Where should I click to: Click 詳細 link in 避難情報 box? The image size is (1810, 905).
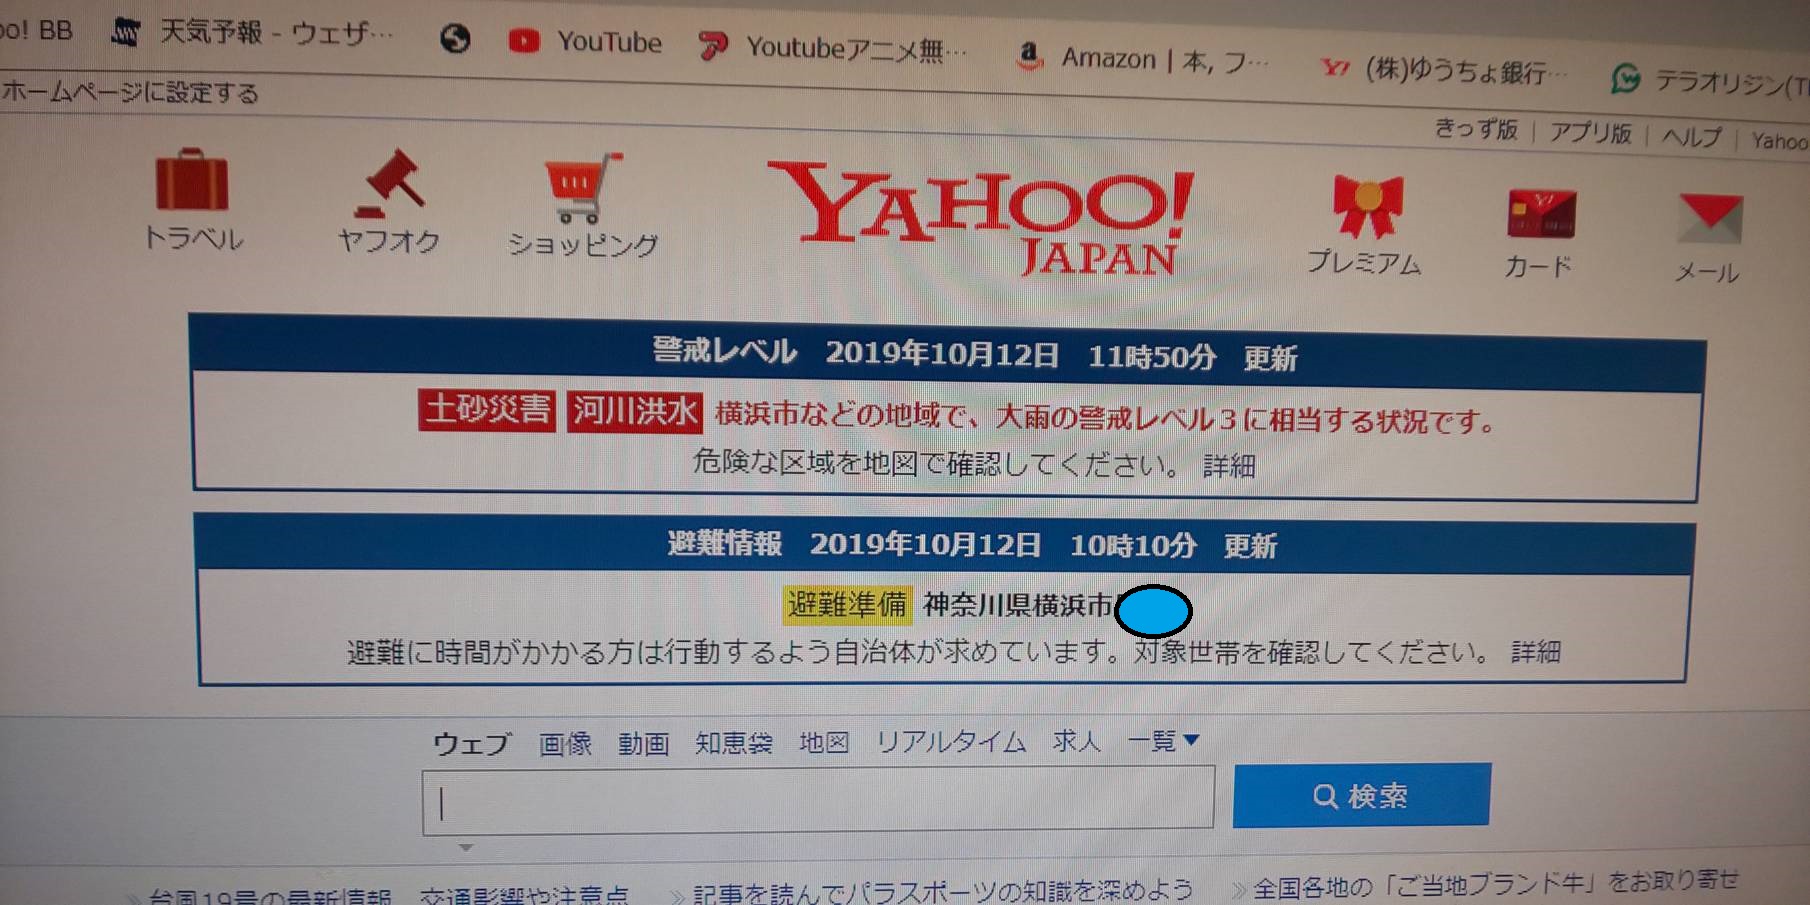click(x=1535, y=652)
